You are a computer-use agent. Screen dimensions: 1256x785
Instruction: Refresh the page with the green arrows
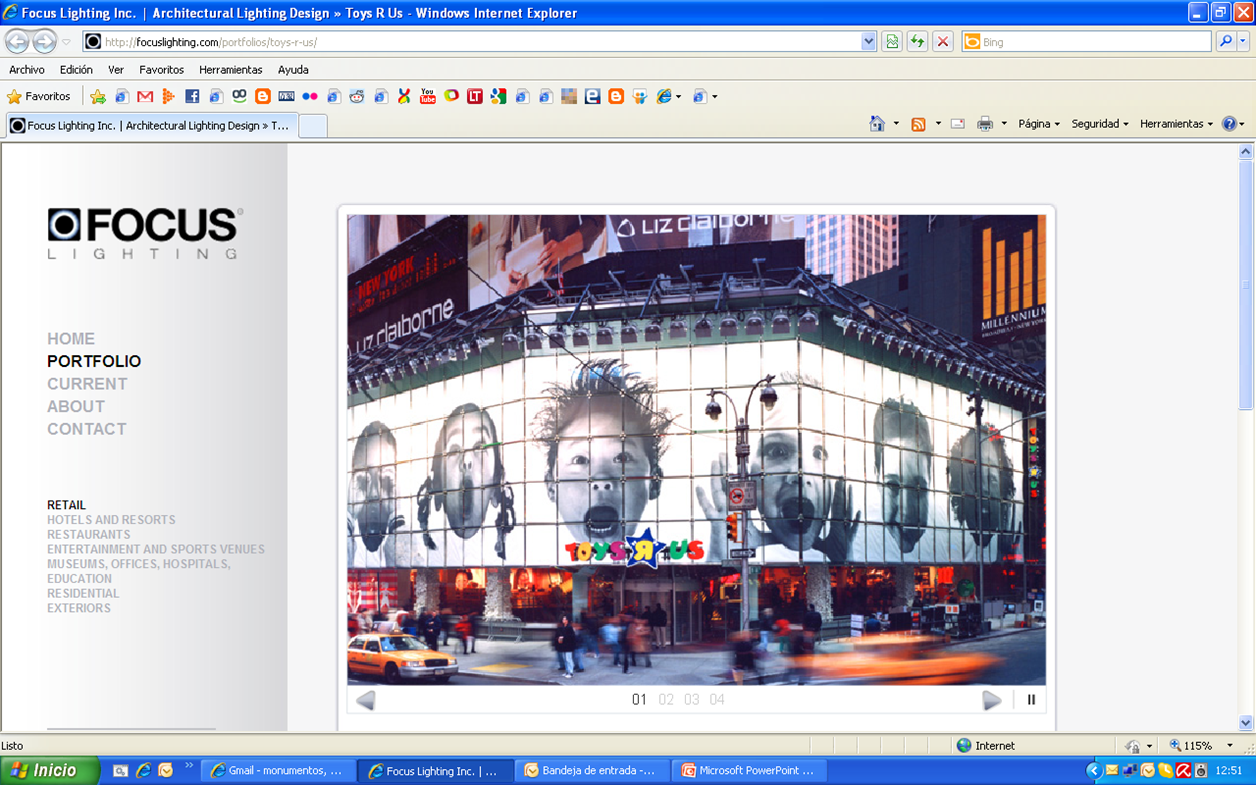tap(917, 42)
